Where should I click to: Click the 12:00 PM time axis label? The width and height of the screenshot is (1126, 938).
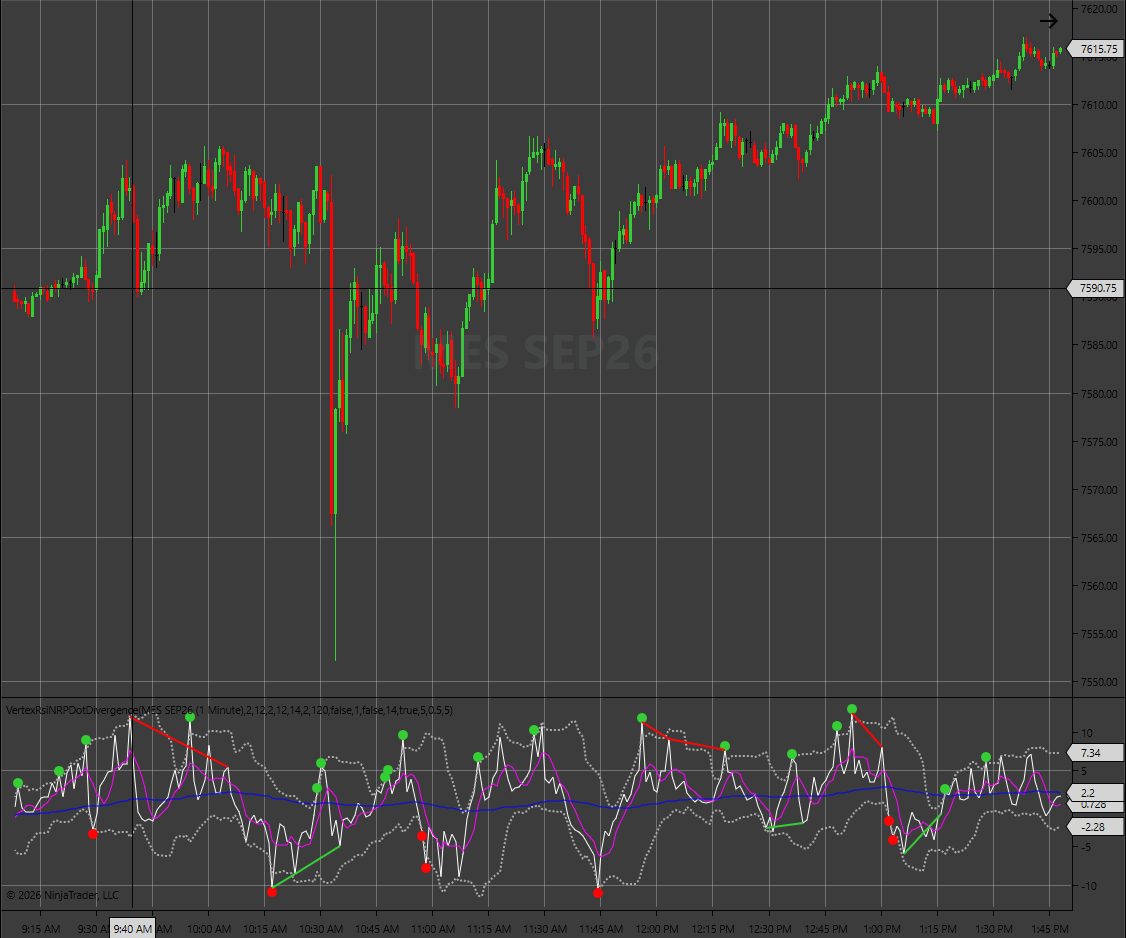[x=656, y=929]
